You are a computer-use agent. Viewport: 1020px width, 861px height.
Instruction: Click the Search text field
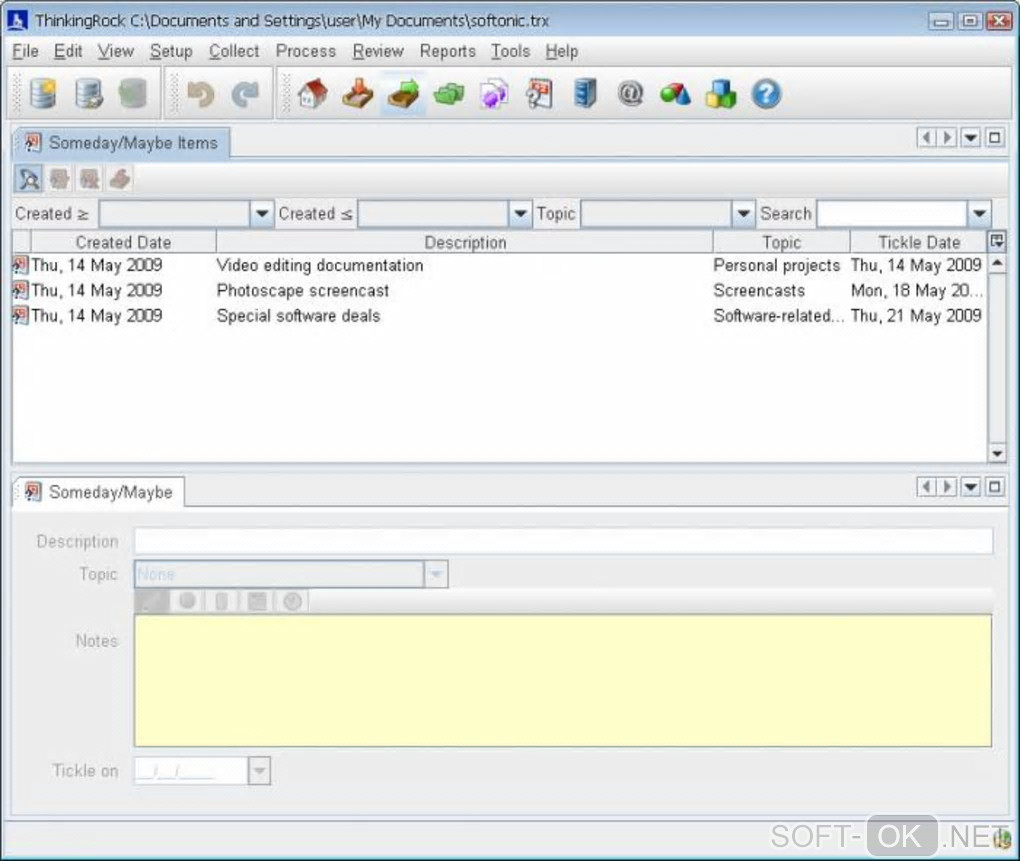click(x=892, y=213)
